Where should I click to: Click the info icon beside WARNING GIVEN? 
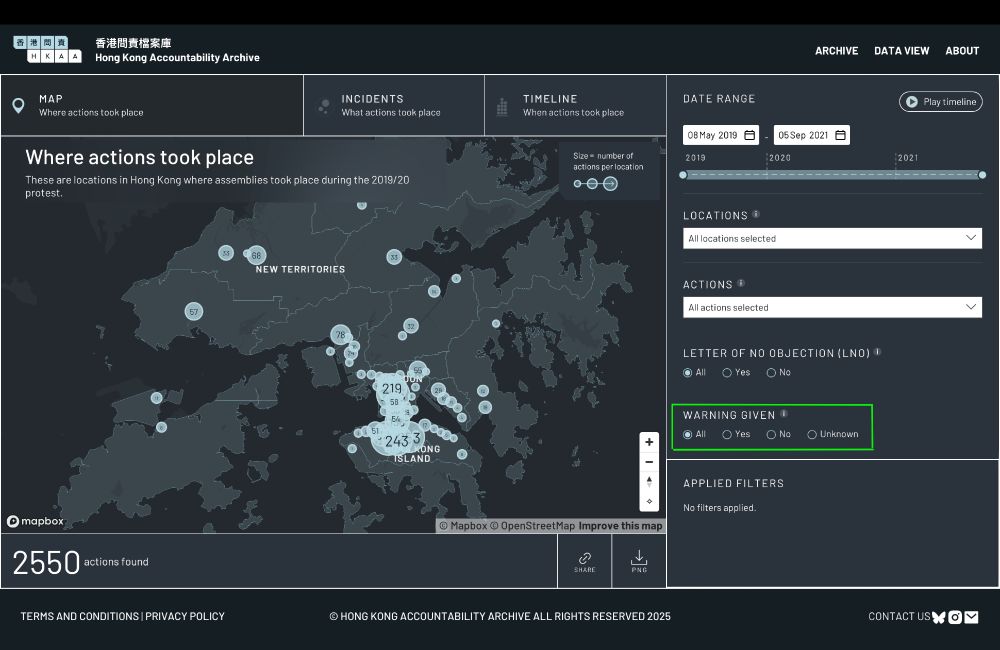784,413
